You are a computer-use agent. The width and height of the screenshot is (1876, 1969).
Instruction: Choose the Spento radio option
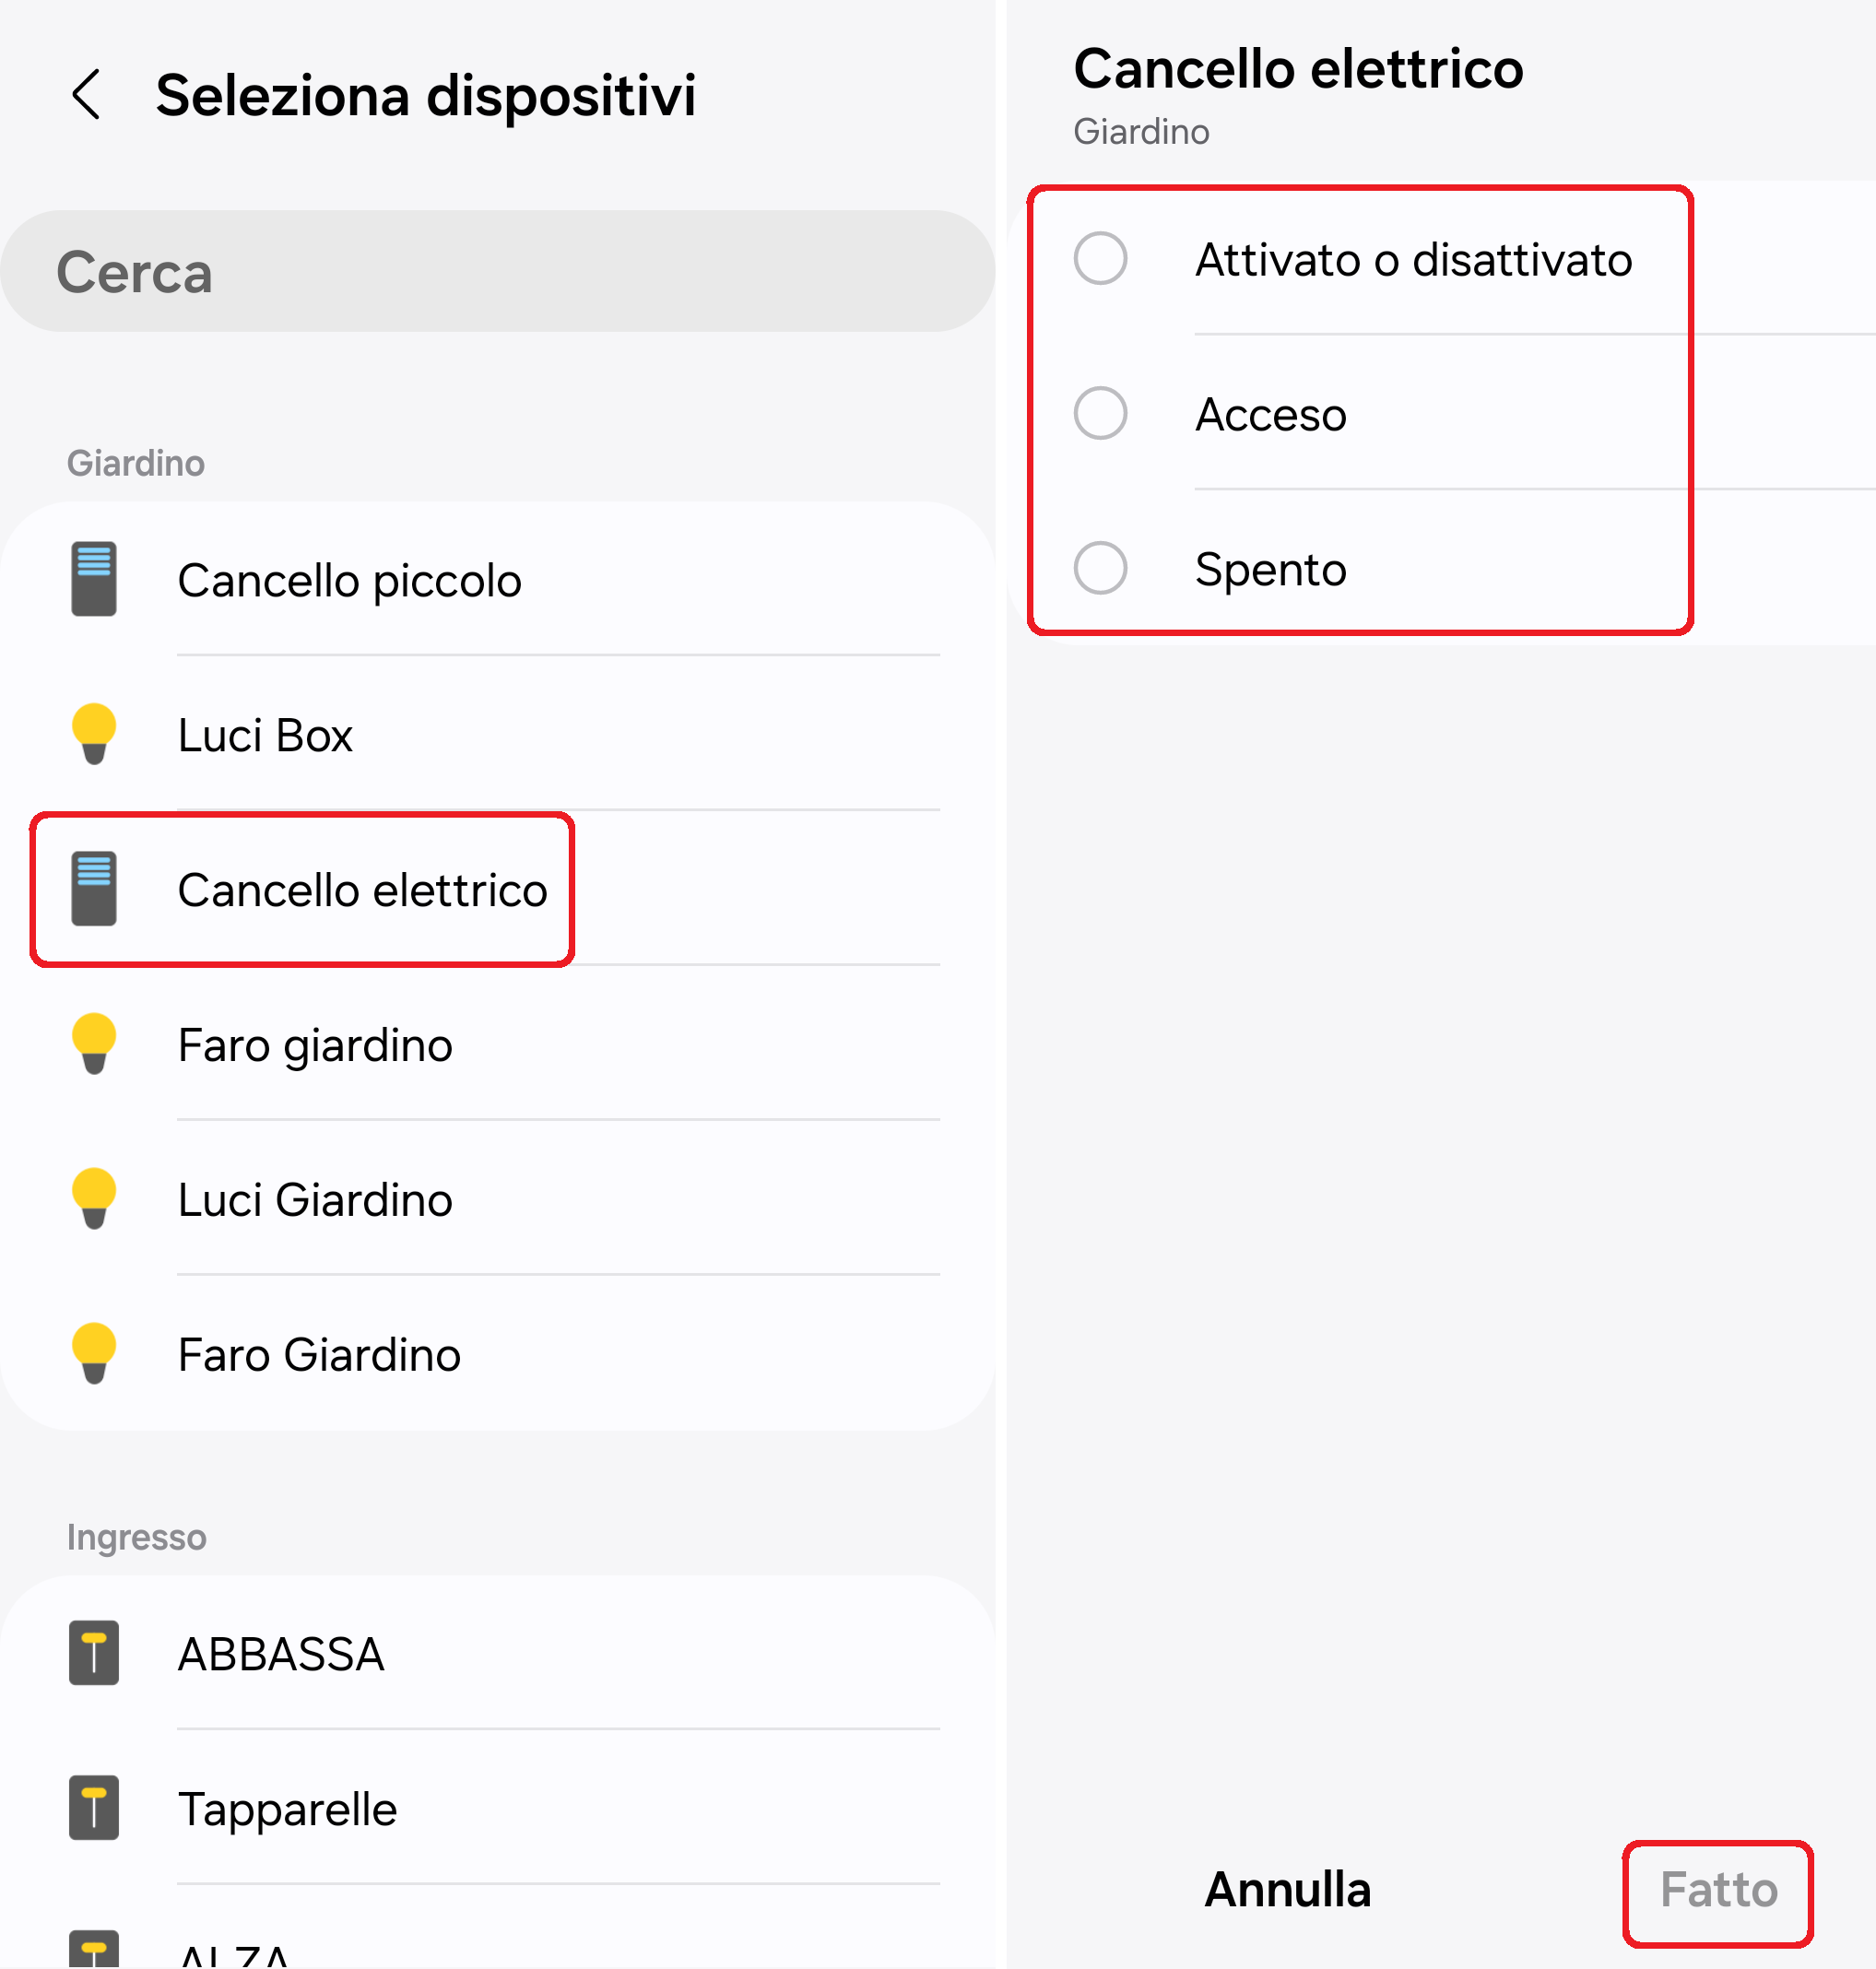pyautogui.click(x=1100, y=569)
